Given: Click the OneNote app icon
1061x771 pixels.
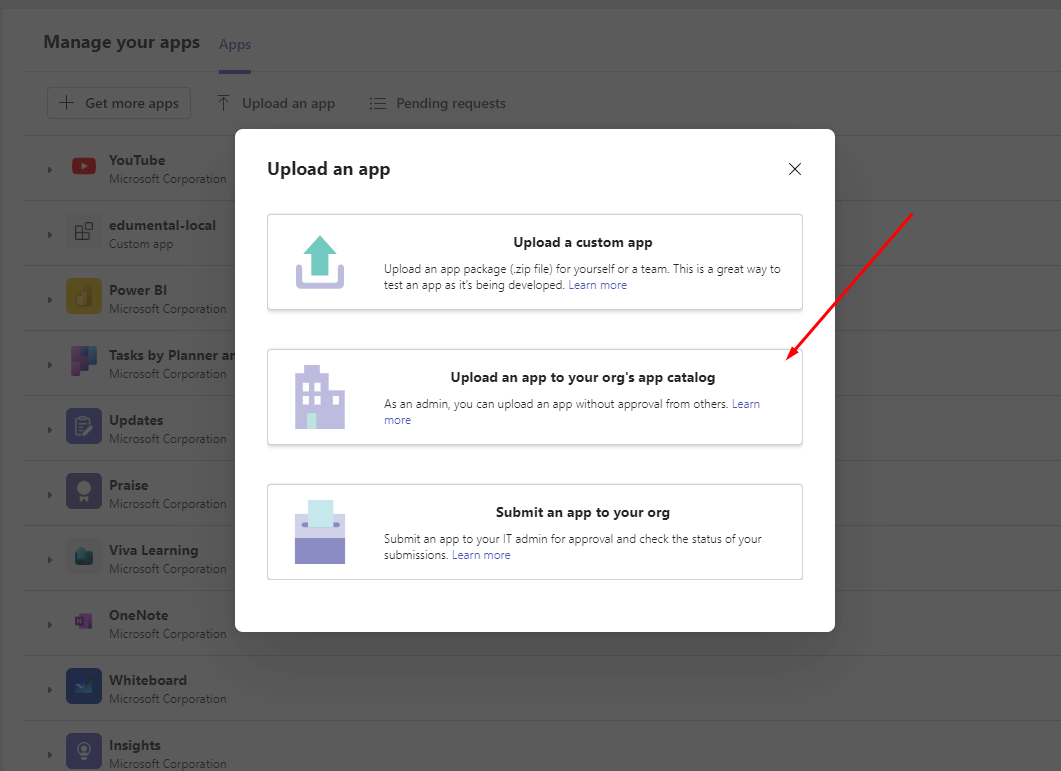Looking at the screenshot, I should (84, 621).
